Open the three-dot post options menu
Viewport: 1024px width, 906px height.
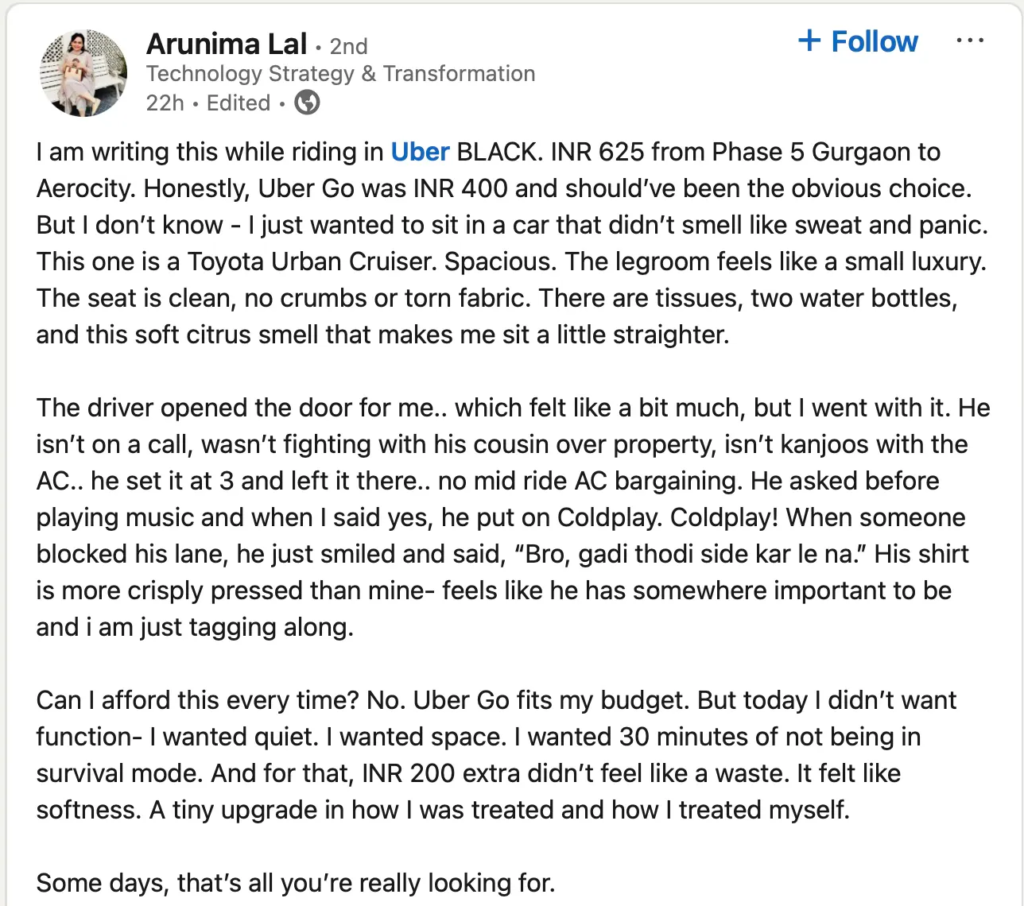click(970, 41)
